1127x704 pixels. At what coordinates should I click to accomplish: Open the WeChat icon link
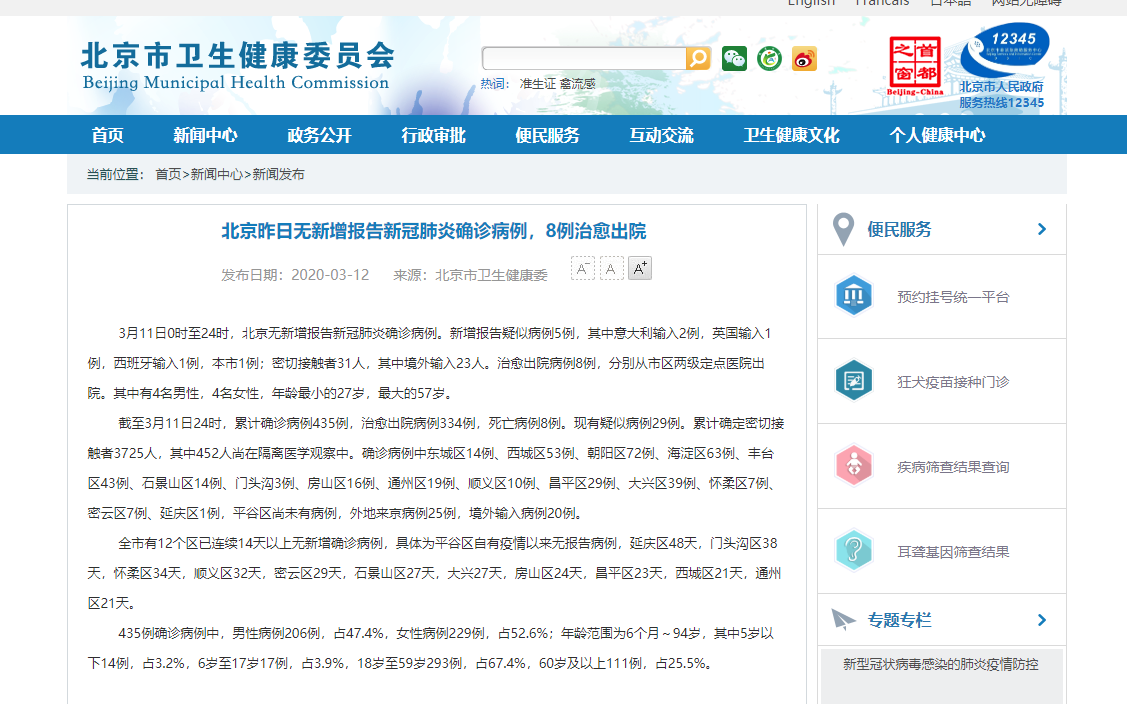pyautogui.click(x=735, y=59)
